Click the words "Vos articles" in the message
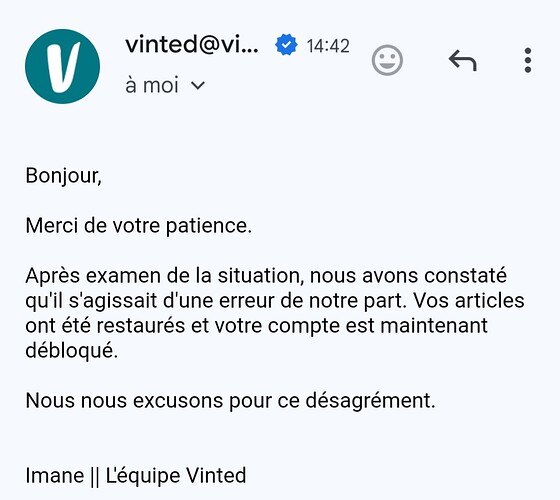Viewport: 560px width, 500px height. coord(469,301)
